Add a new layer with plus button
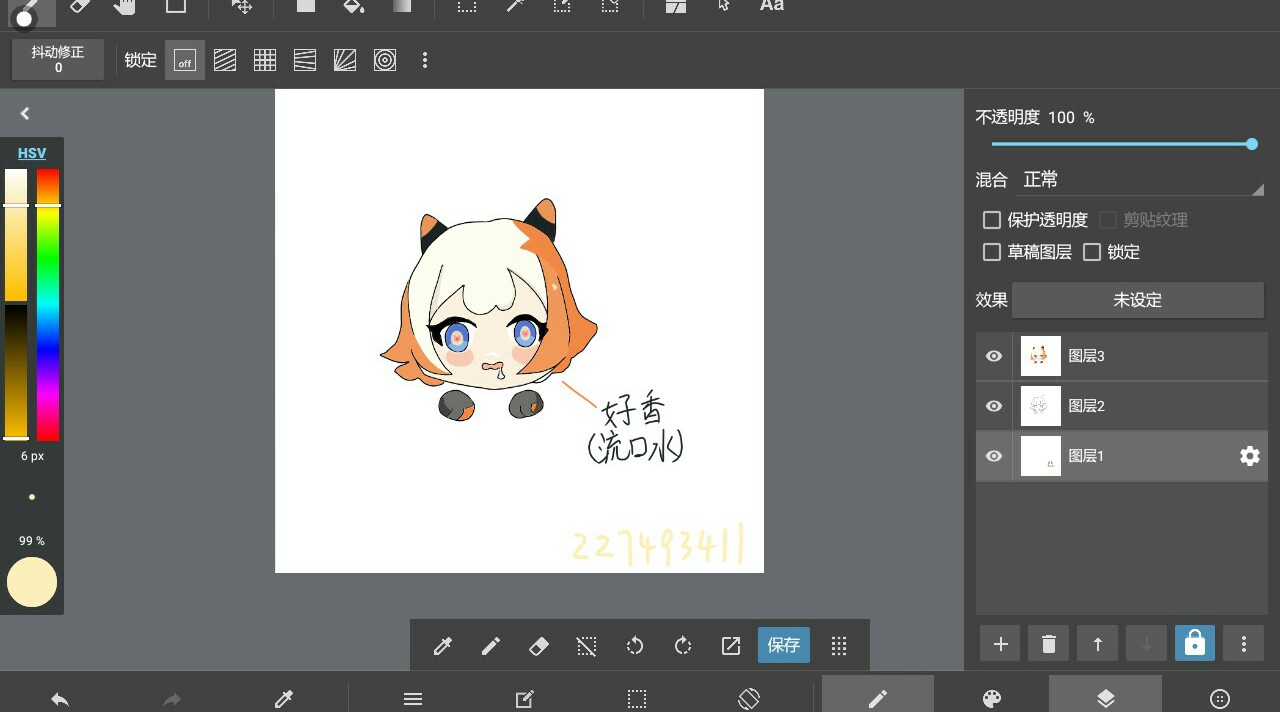This screenshot has height=712, width=1280. 1000,644
